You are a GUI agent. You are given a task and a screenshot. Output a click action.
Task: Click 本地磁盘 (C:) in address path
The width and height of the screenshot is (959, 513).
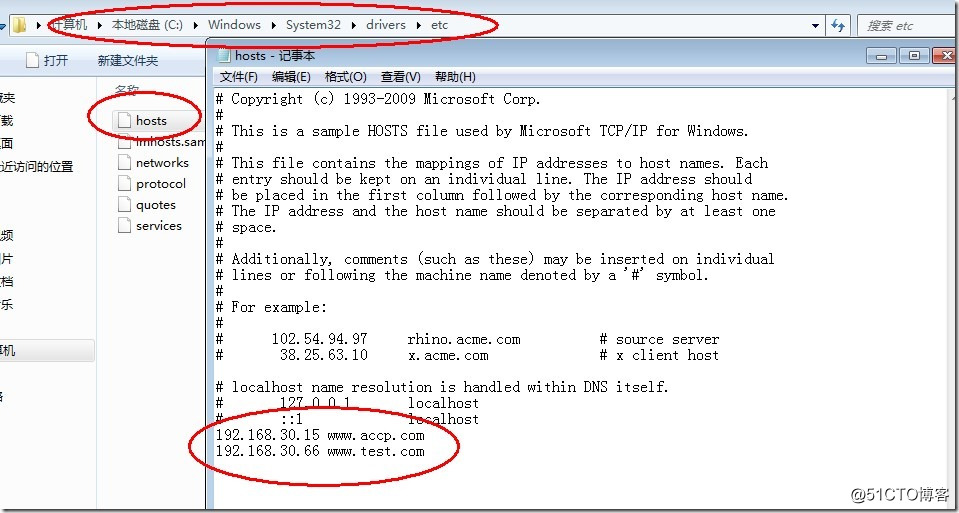pyautogui.click(x=147, y=25)
